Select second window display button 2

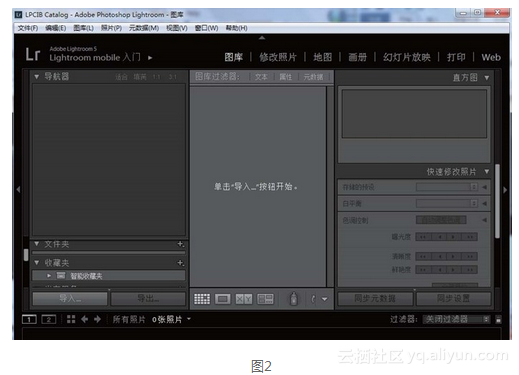point(49,319)
